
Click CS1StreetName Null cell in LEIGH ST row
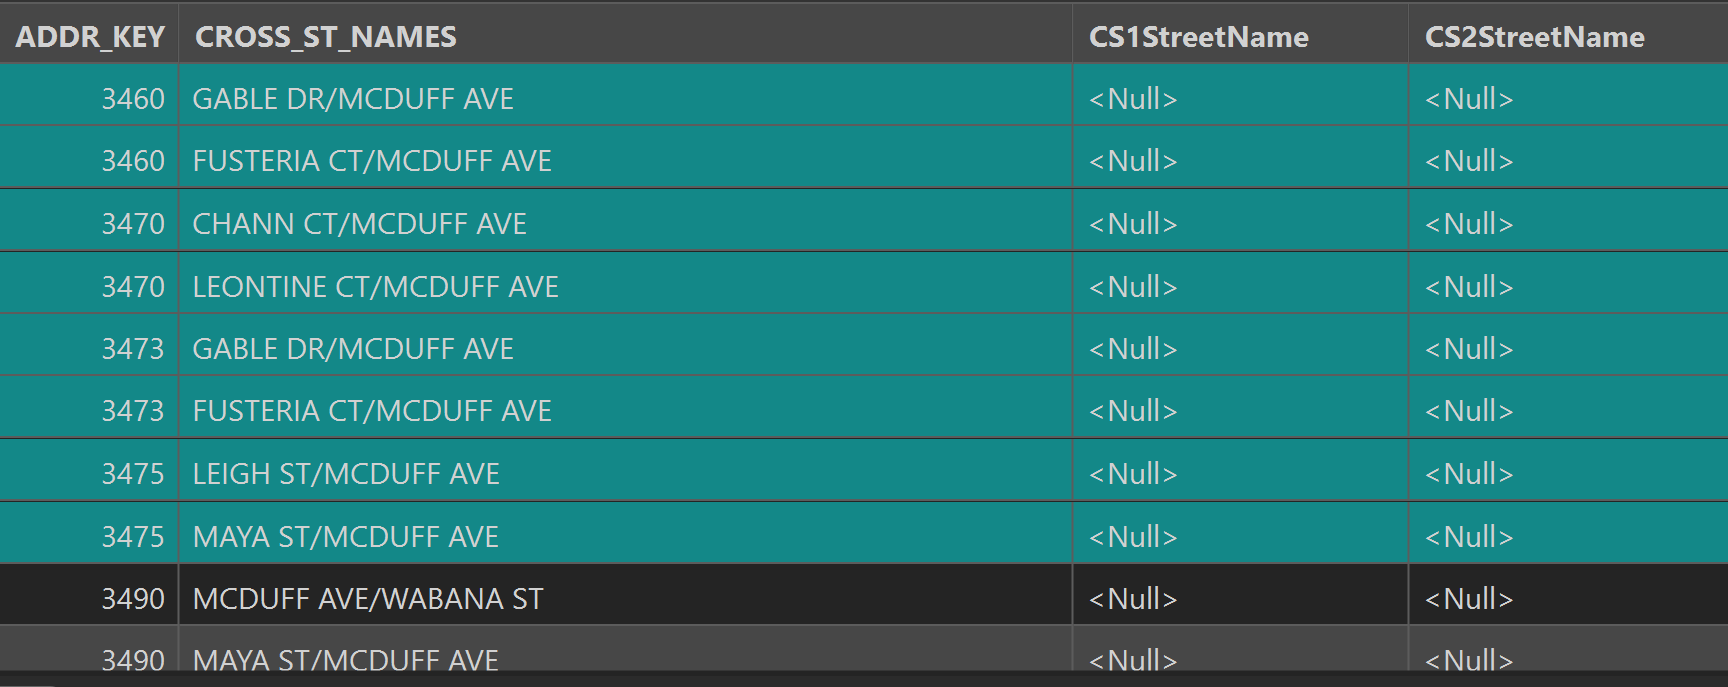click(1133, 474)
